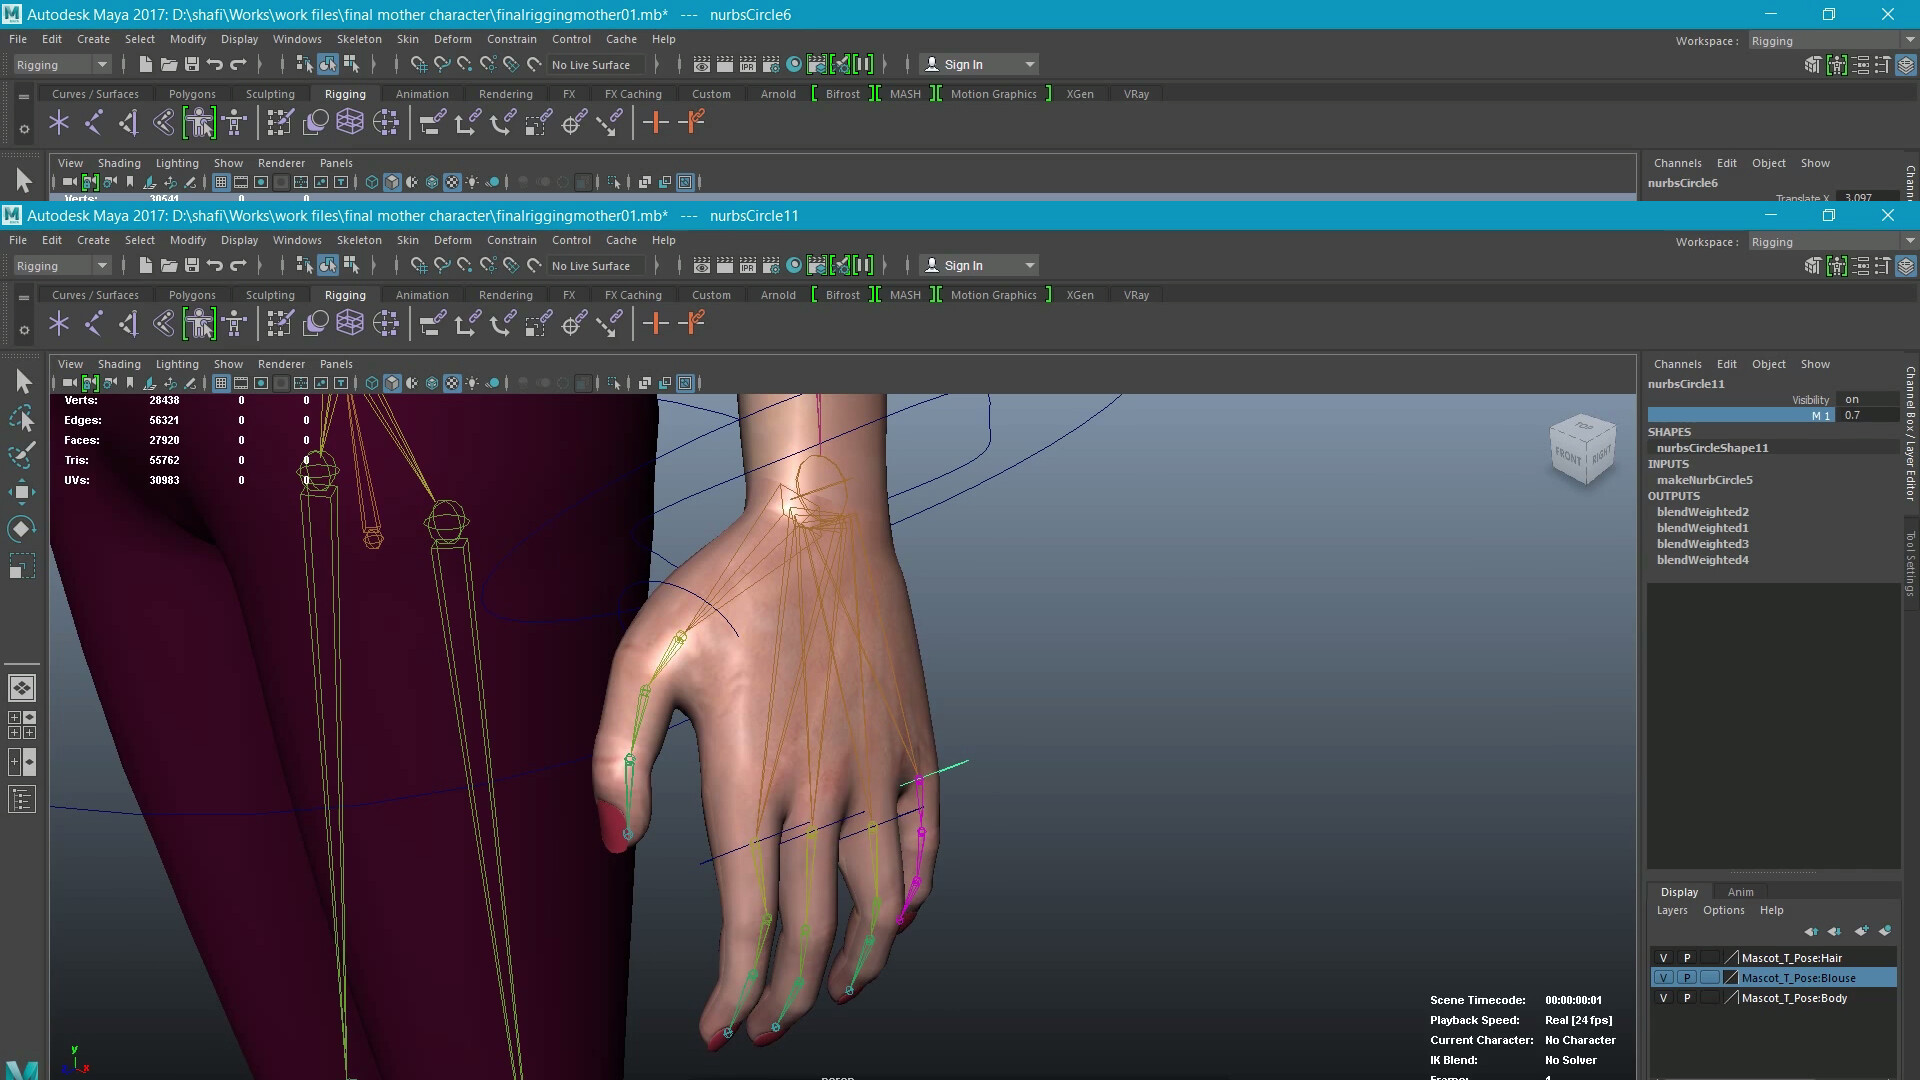Expand the No Live Surface dropdown
This screenshot has height=1080, width=1920.
[x=592, y=265]
